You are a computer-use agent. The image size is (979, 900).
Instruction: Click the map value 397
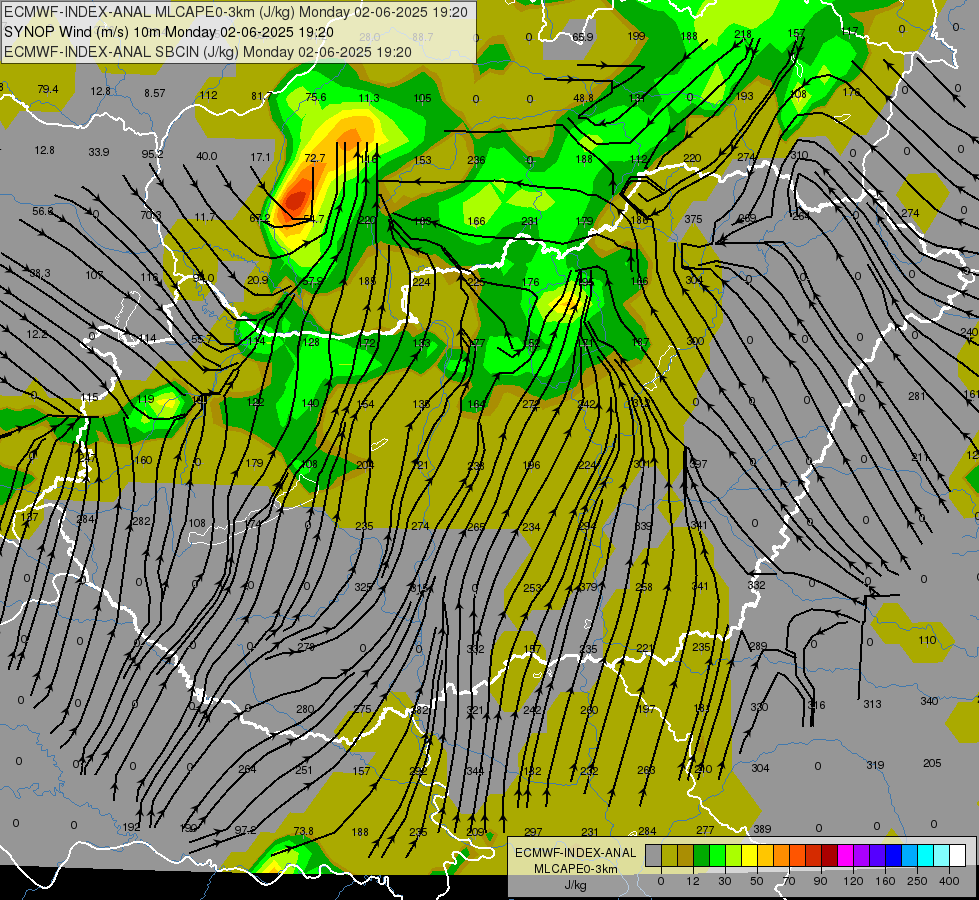click(698, 464)
